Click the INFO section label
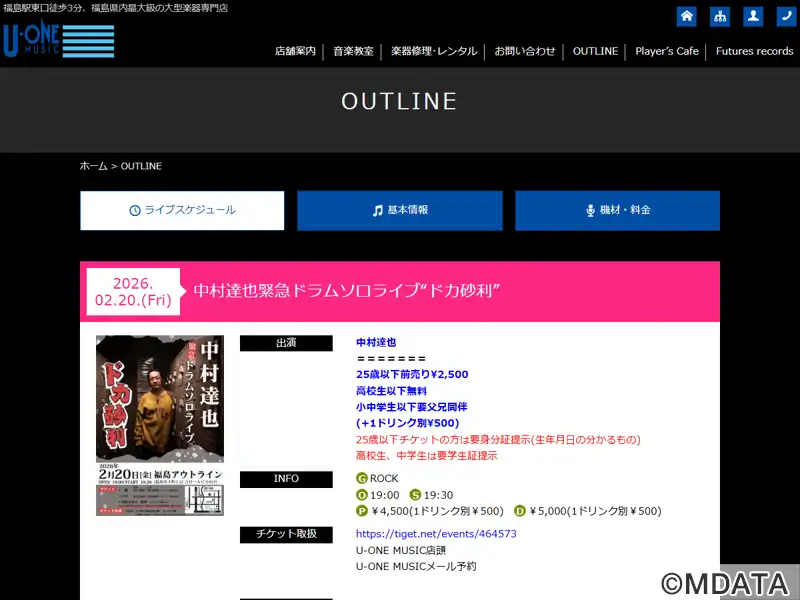This screenshot has width=800, height=600. [286, 479]
